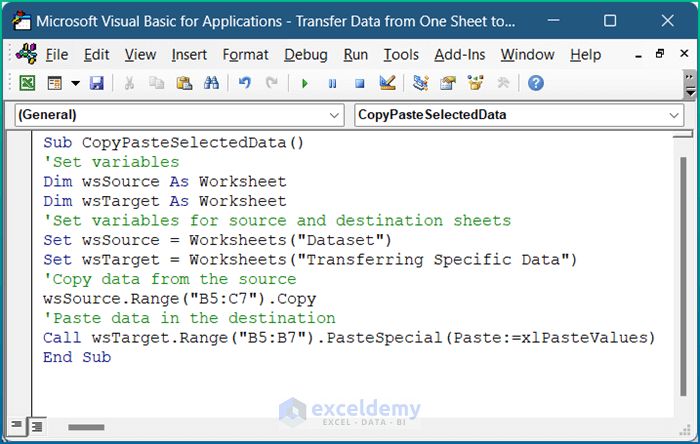This screenshot has width=700, height=444.
Task: Open the Tools menu
Action: click(x=401, y=55)
